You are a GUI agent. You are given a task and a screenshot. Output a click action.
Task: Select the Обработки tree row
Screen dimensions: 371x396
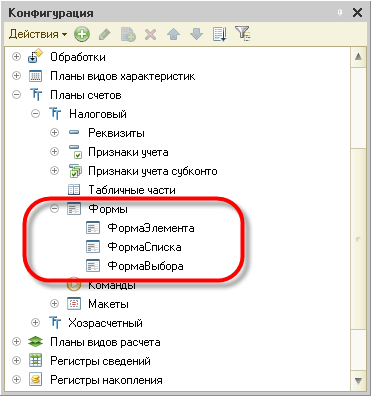point(78,57)
